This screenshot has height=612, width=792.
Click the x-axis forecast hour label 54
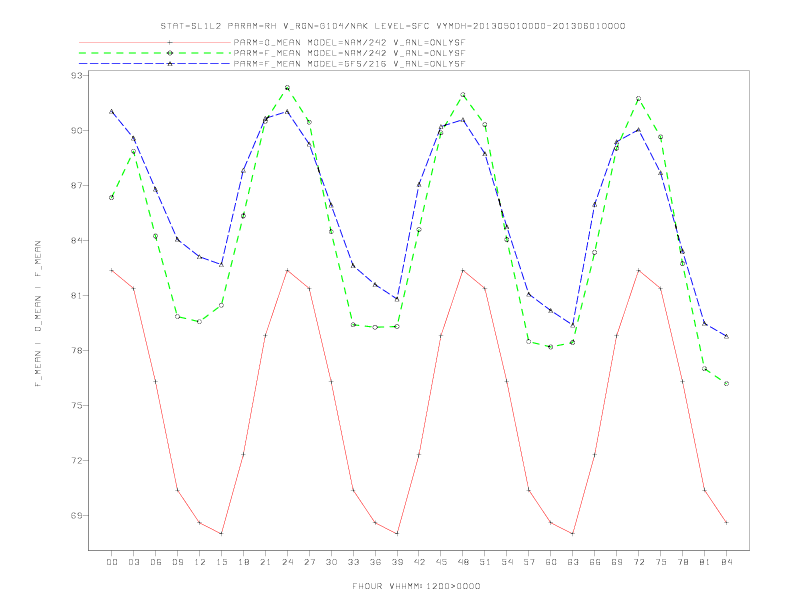(x=507, y=562)
